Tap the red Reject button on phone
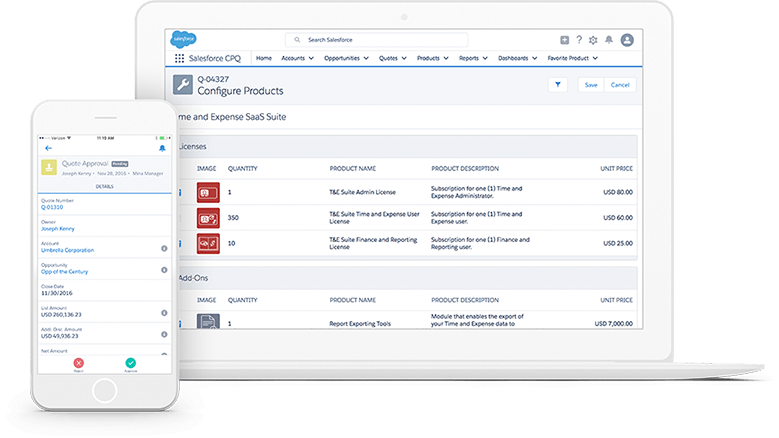The image size is (779, 438). [78, 363]
